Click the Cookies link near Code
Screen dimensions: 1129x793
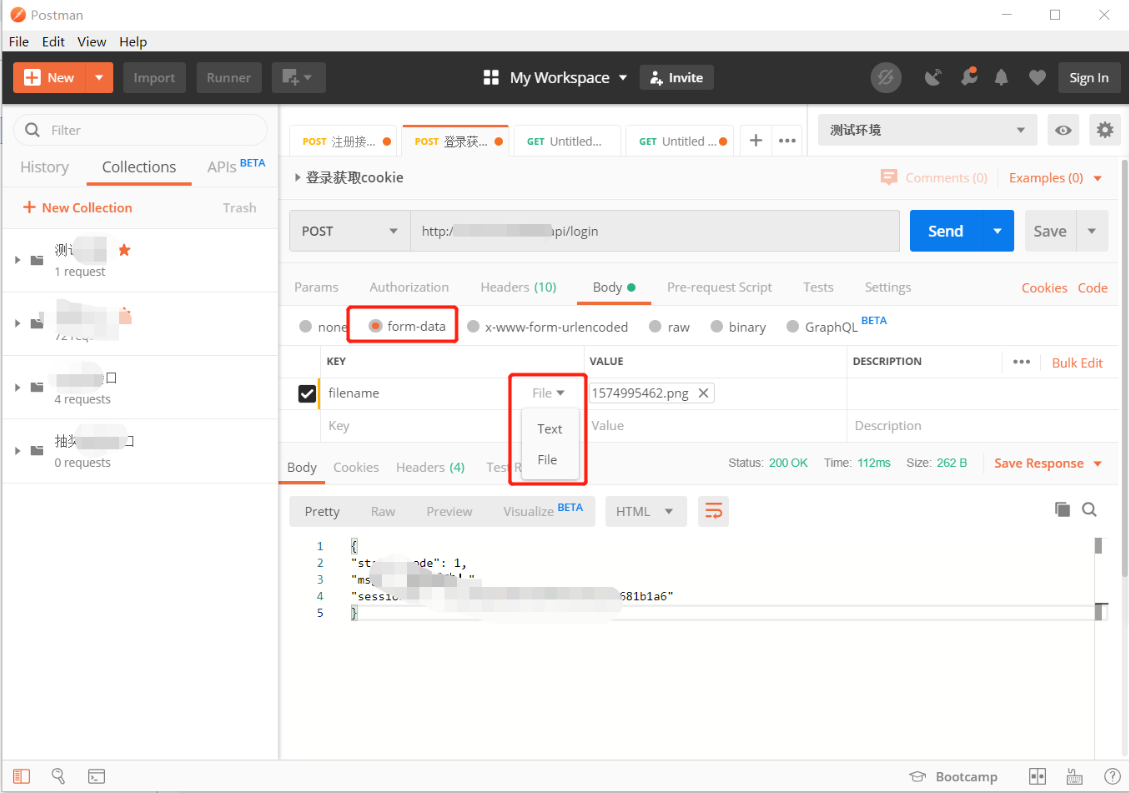pyautogui.click(x=1044, y=288)
